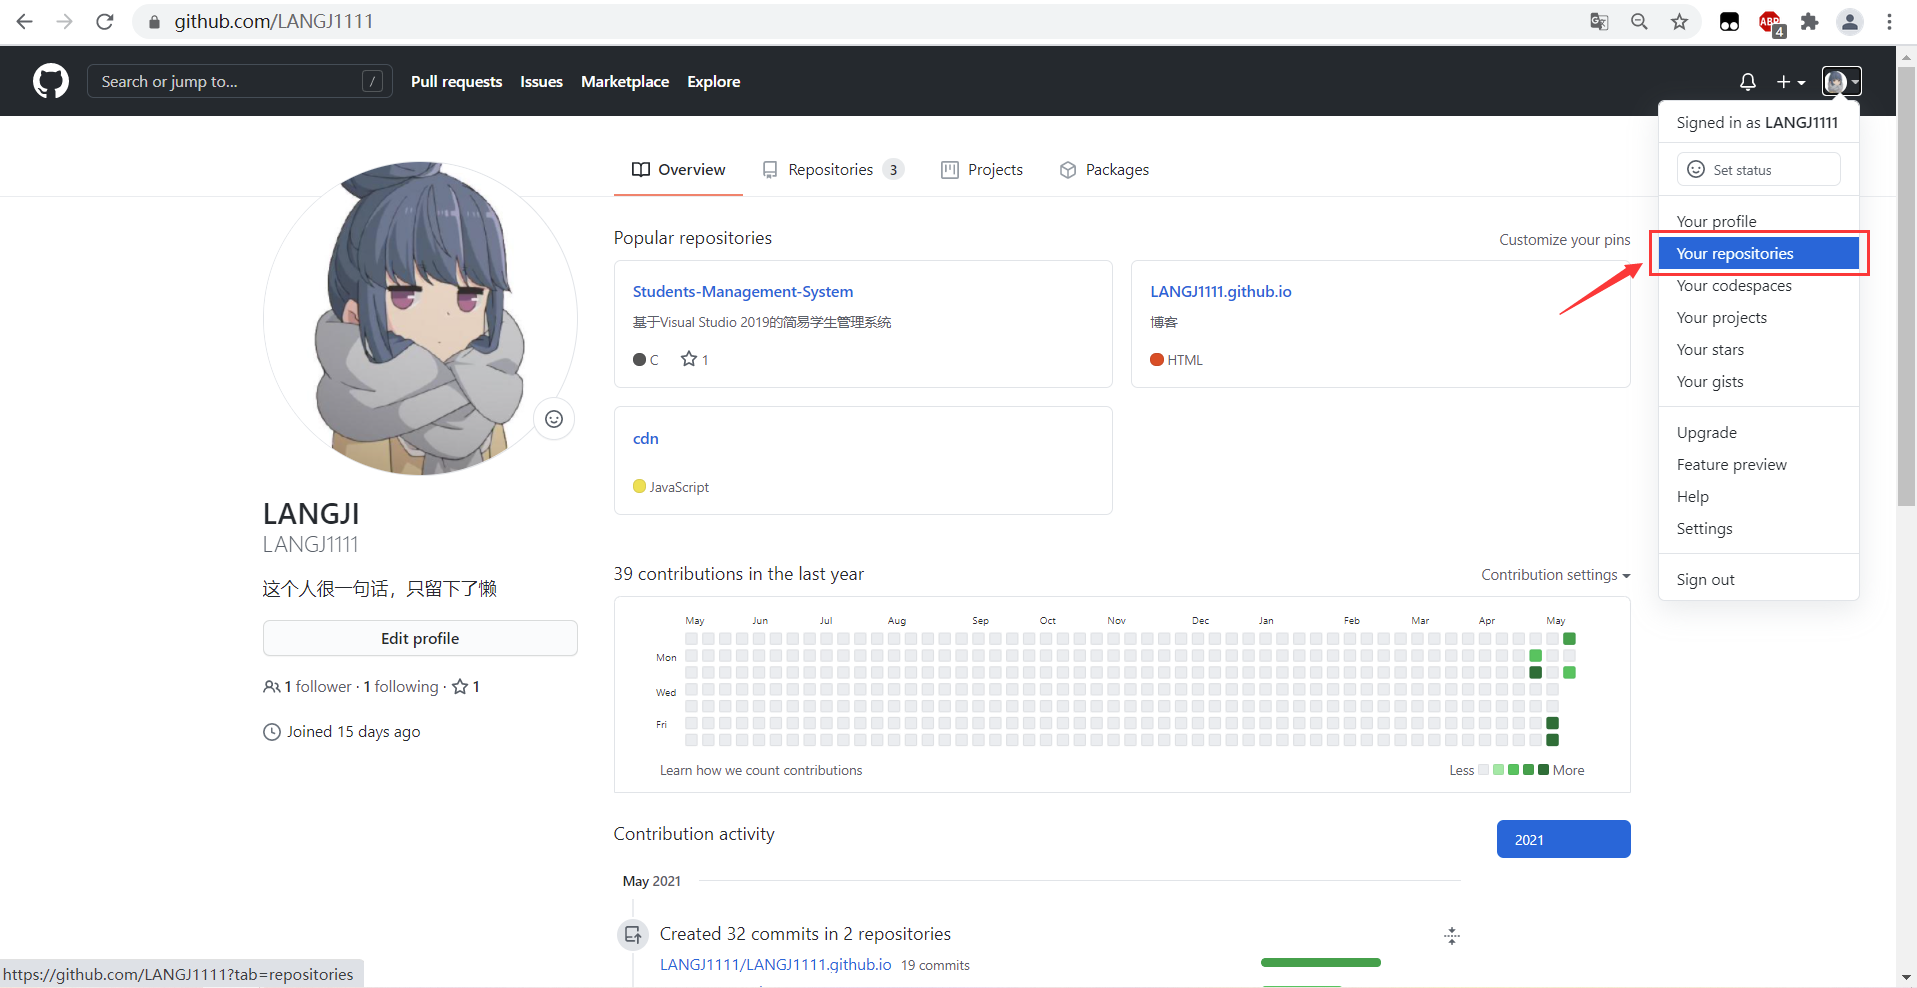Select Your projects from menu

[x=1759, y=317]
